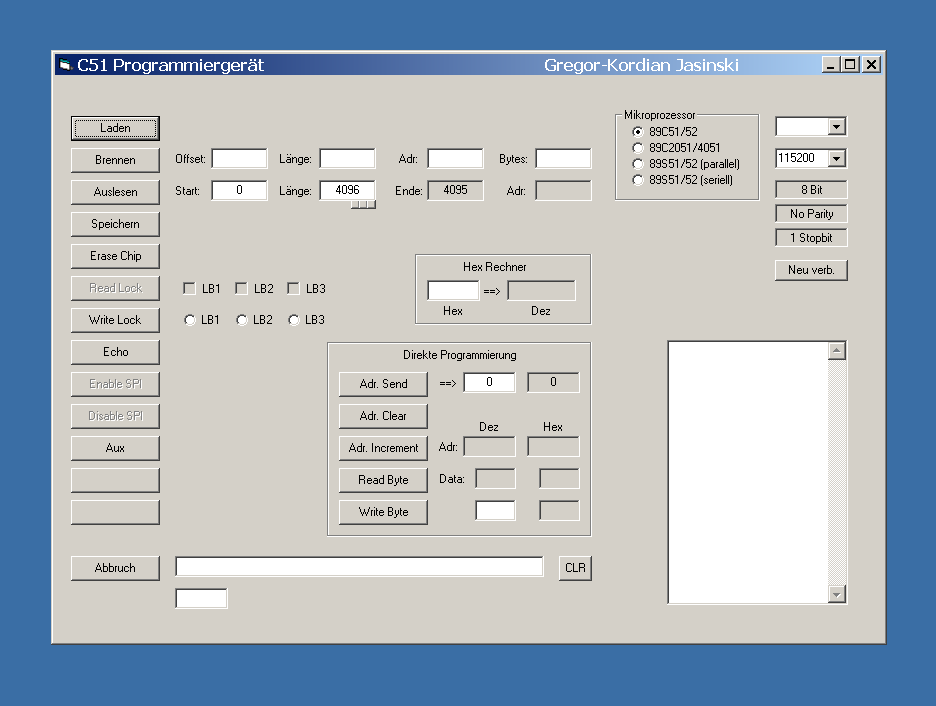Click the long status bar beside Abbruch
This screenshot has width=936, height=706.
pos(359,567)
